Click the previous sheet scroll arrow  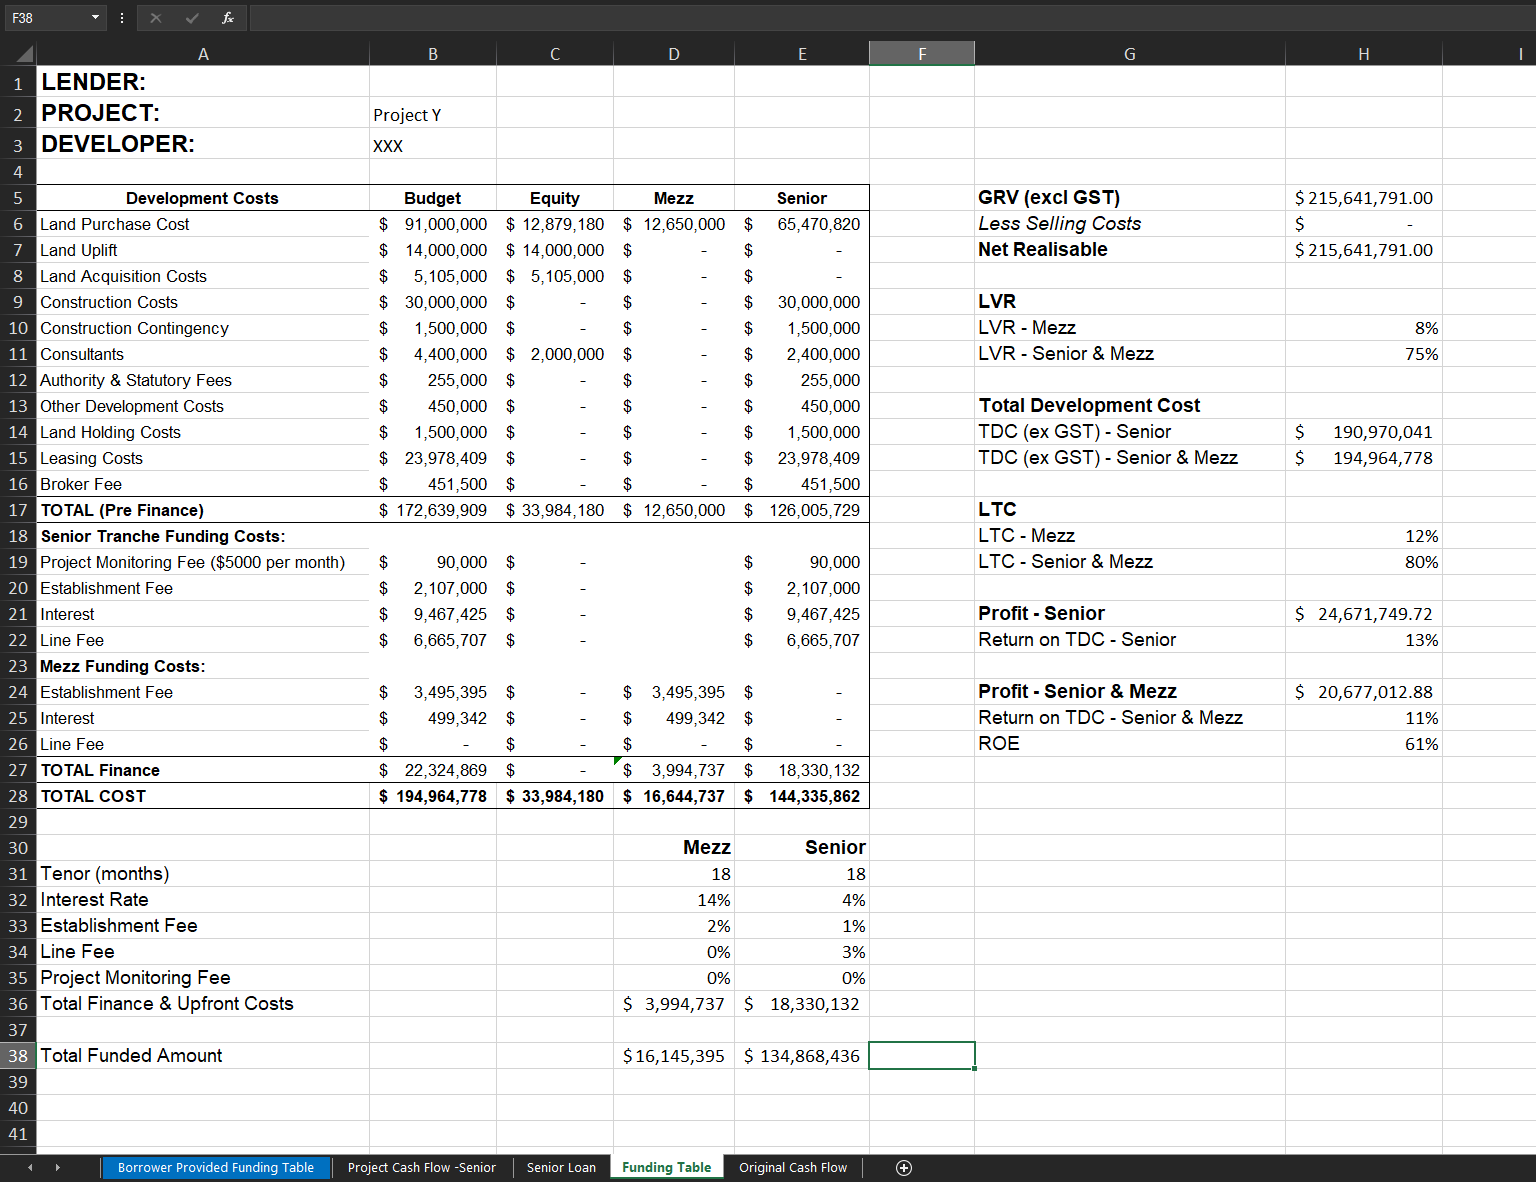(30, 1168)
